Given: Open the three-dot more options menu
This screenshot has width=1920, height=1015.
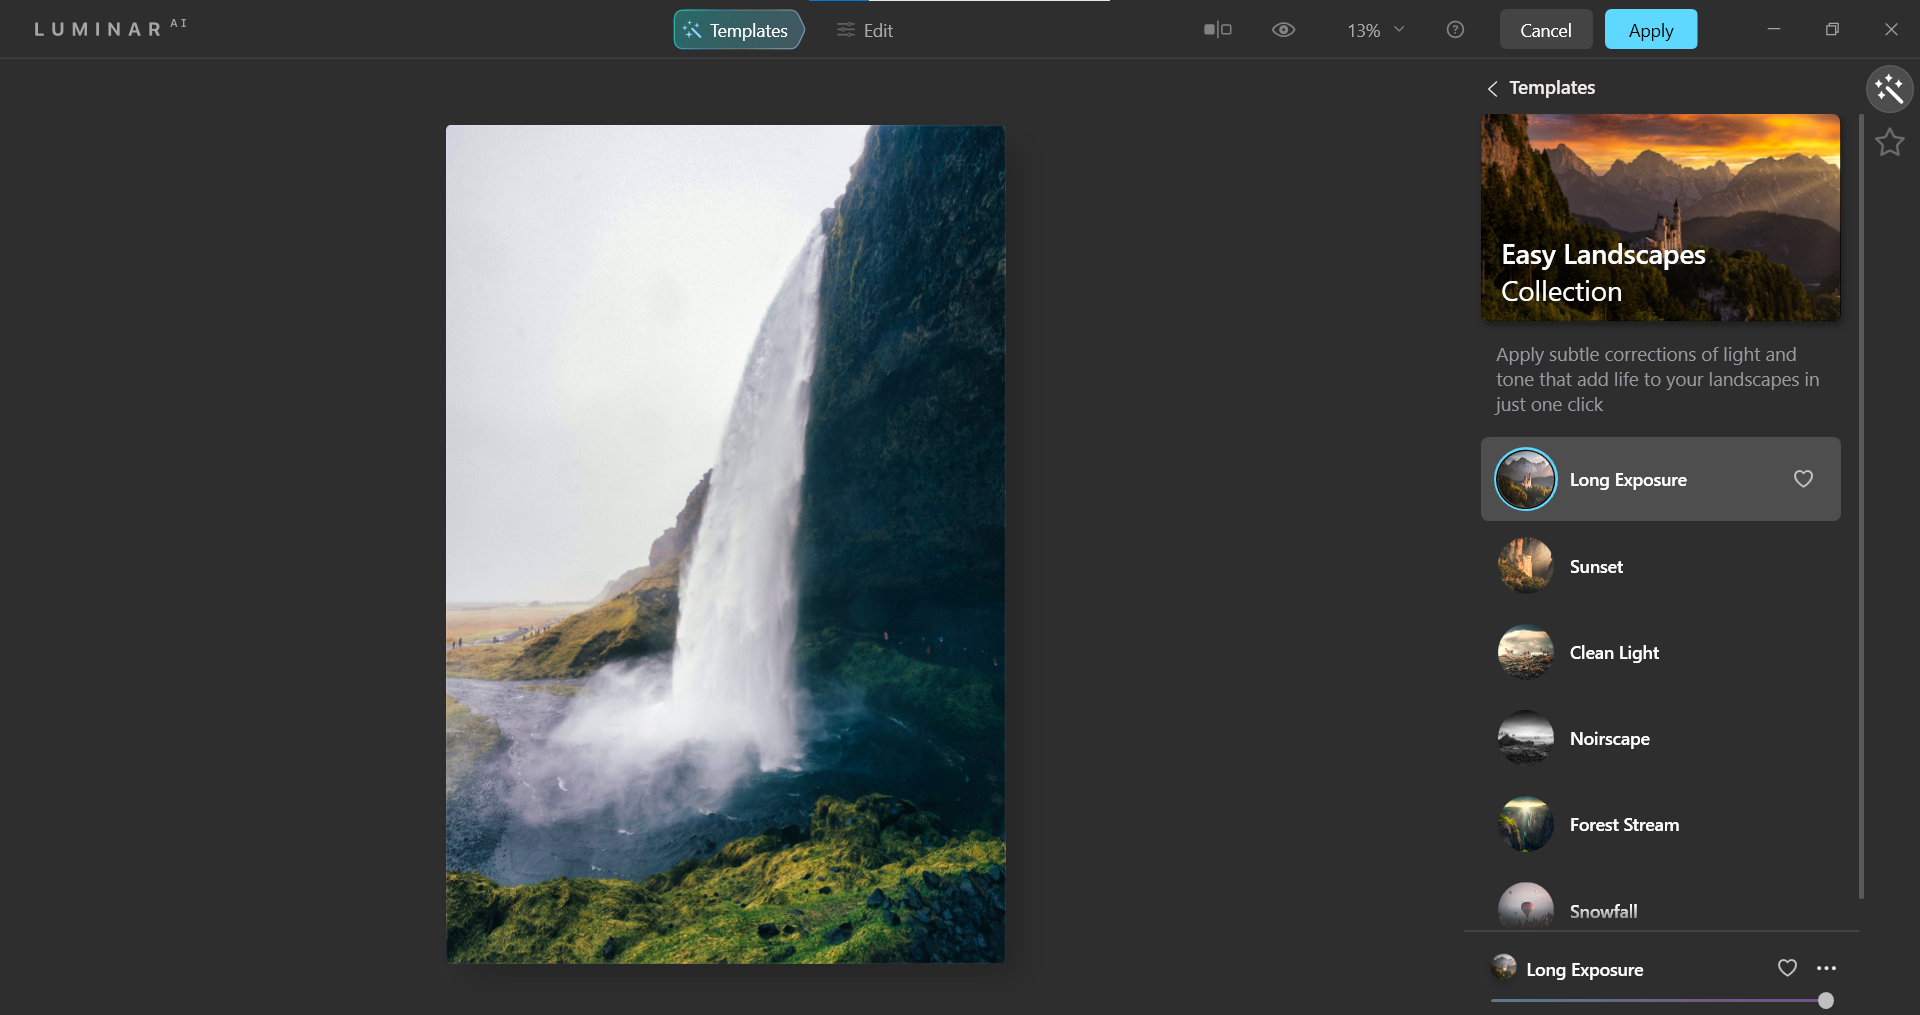Looking at the screenshot, I should click(1826, 968).
